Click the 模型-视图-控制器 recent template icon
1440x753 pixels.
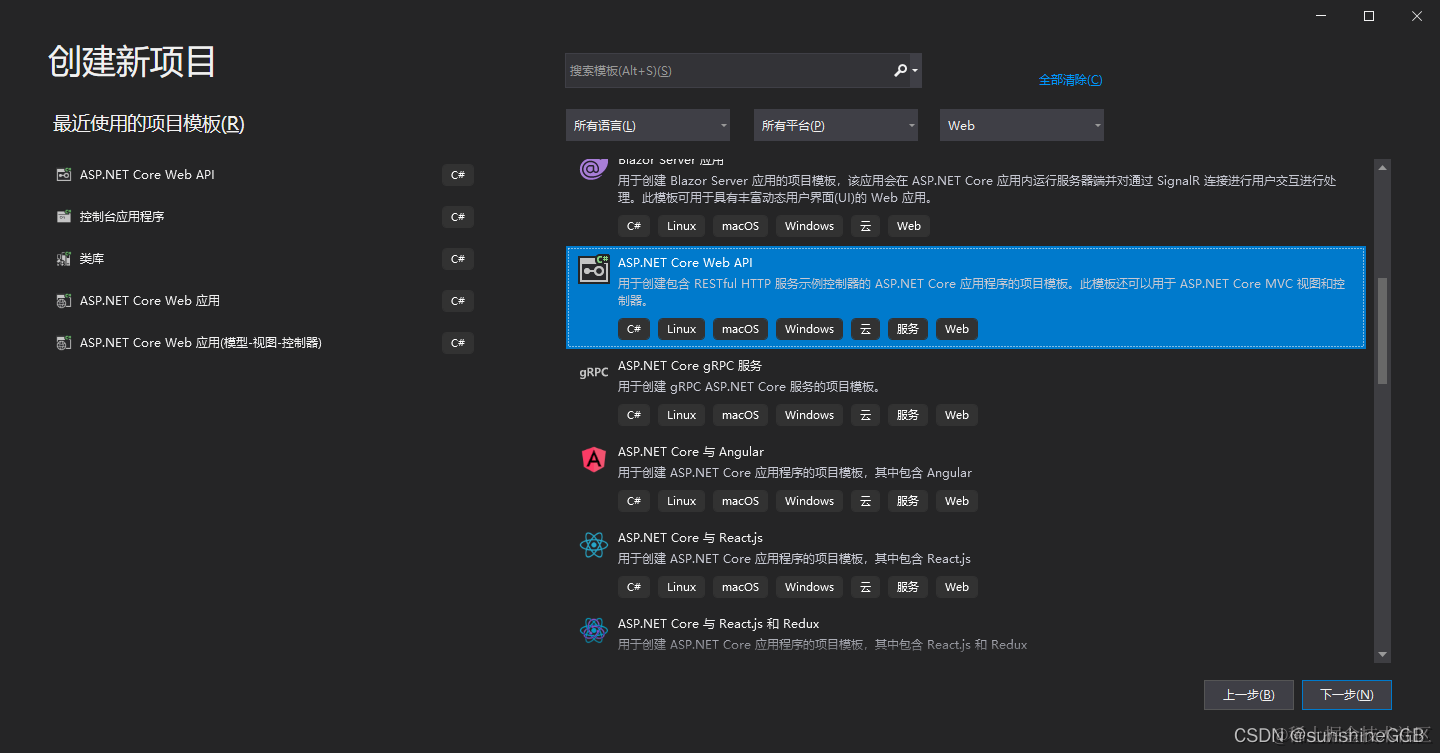pos(64,343)
